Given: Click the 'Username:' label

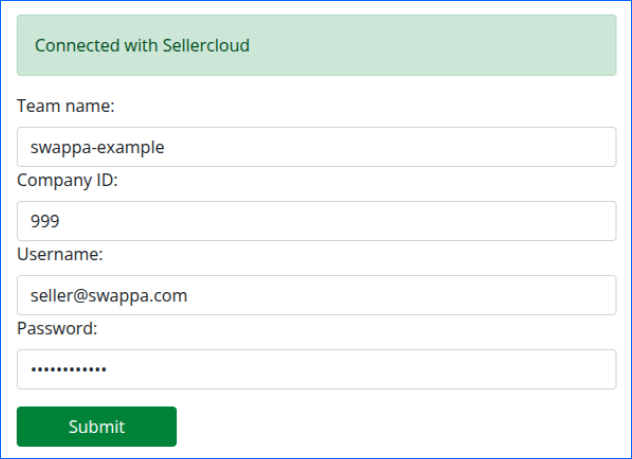Looking at the screenshot, I should pos(60,254).
